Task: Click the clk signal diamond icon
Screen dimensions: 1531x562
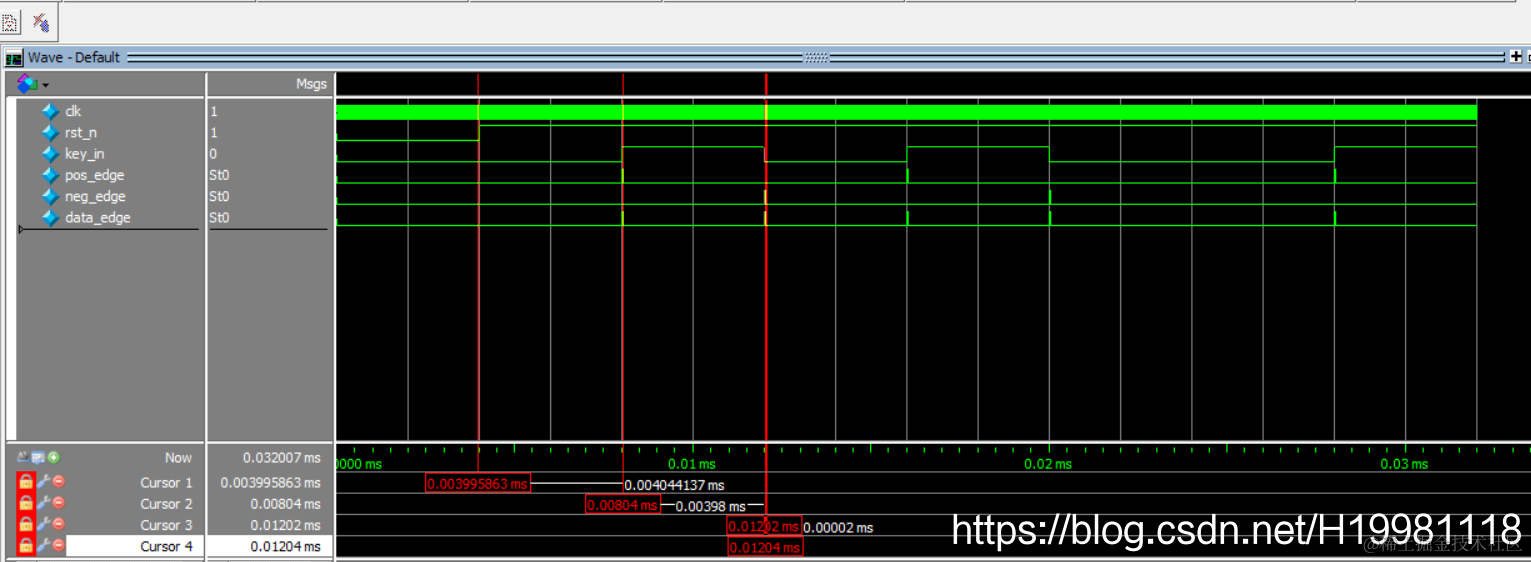Action: click(51, 111)
